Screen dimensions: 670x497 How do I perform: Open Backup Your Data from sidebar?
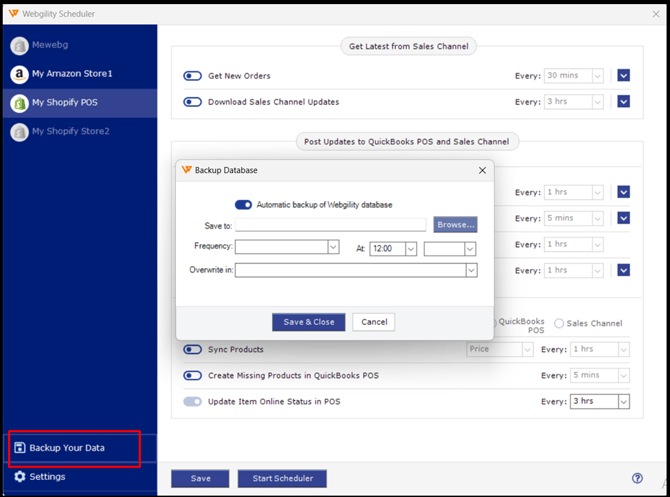coord(67,448)
